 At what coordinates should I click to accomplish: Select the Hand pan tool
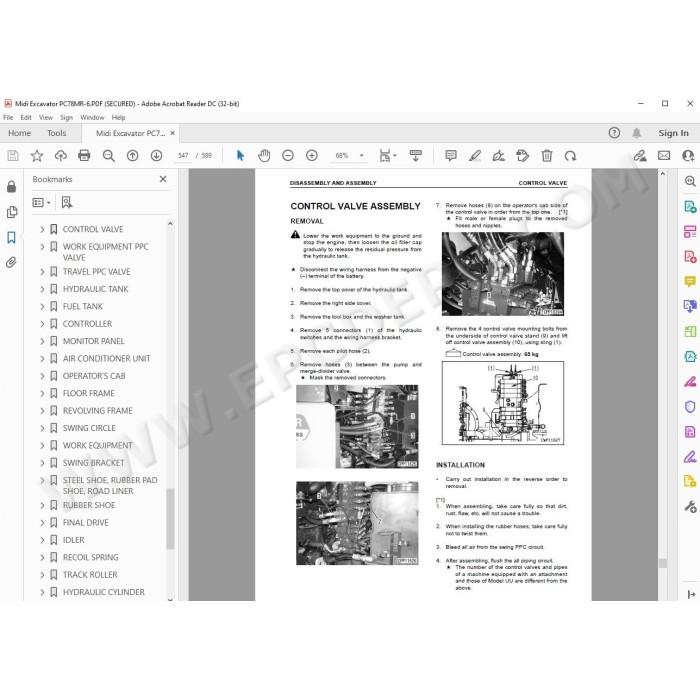pyautogui.click(x=264, y=155)
